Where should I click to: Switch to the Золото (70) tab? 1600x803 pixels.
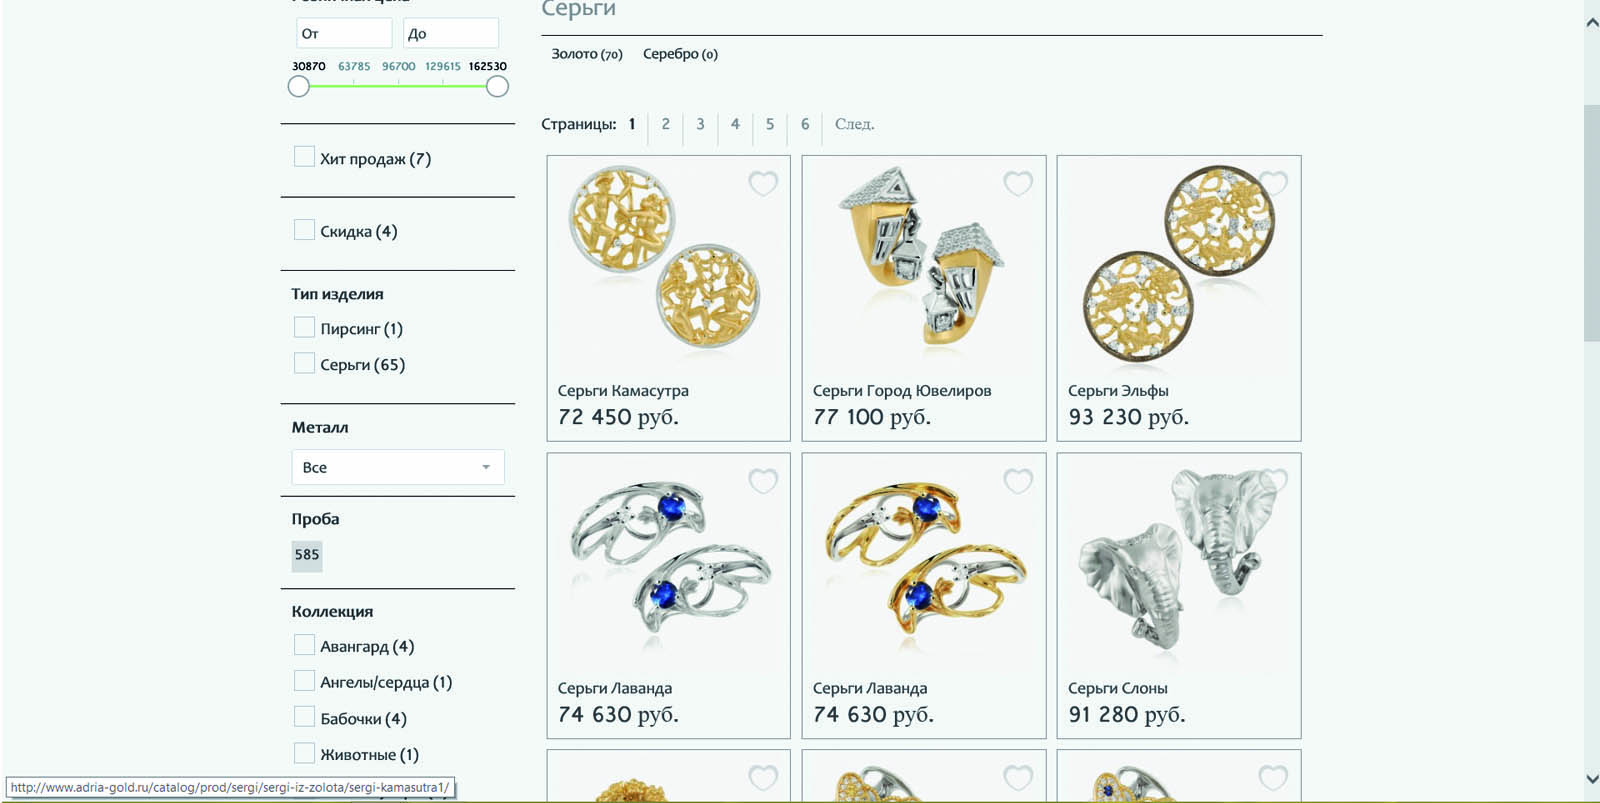point(587,54)
